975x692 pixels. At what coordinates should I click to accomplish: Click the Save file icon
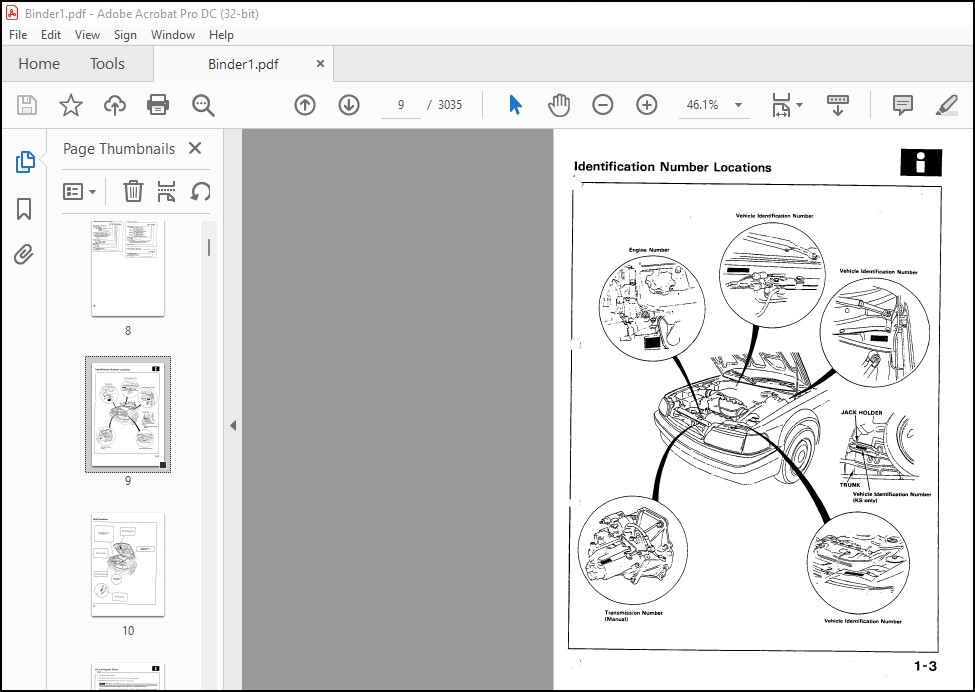[x=27, y=105]
